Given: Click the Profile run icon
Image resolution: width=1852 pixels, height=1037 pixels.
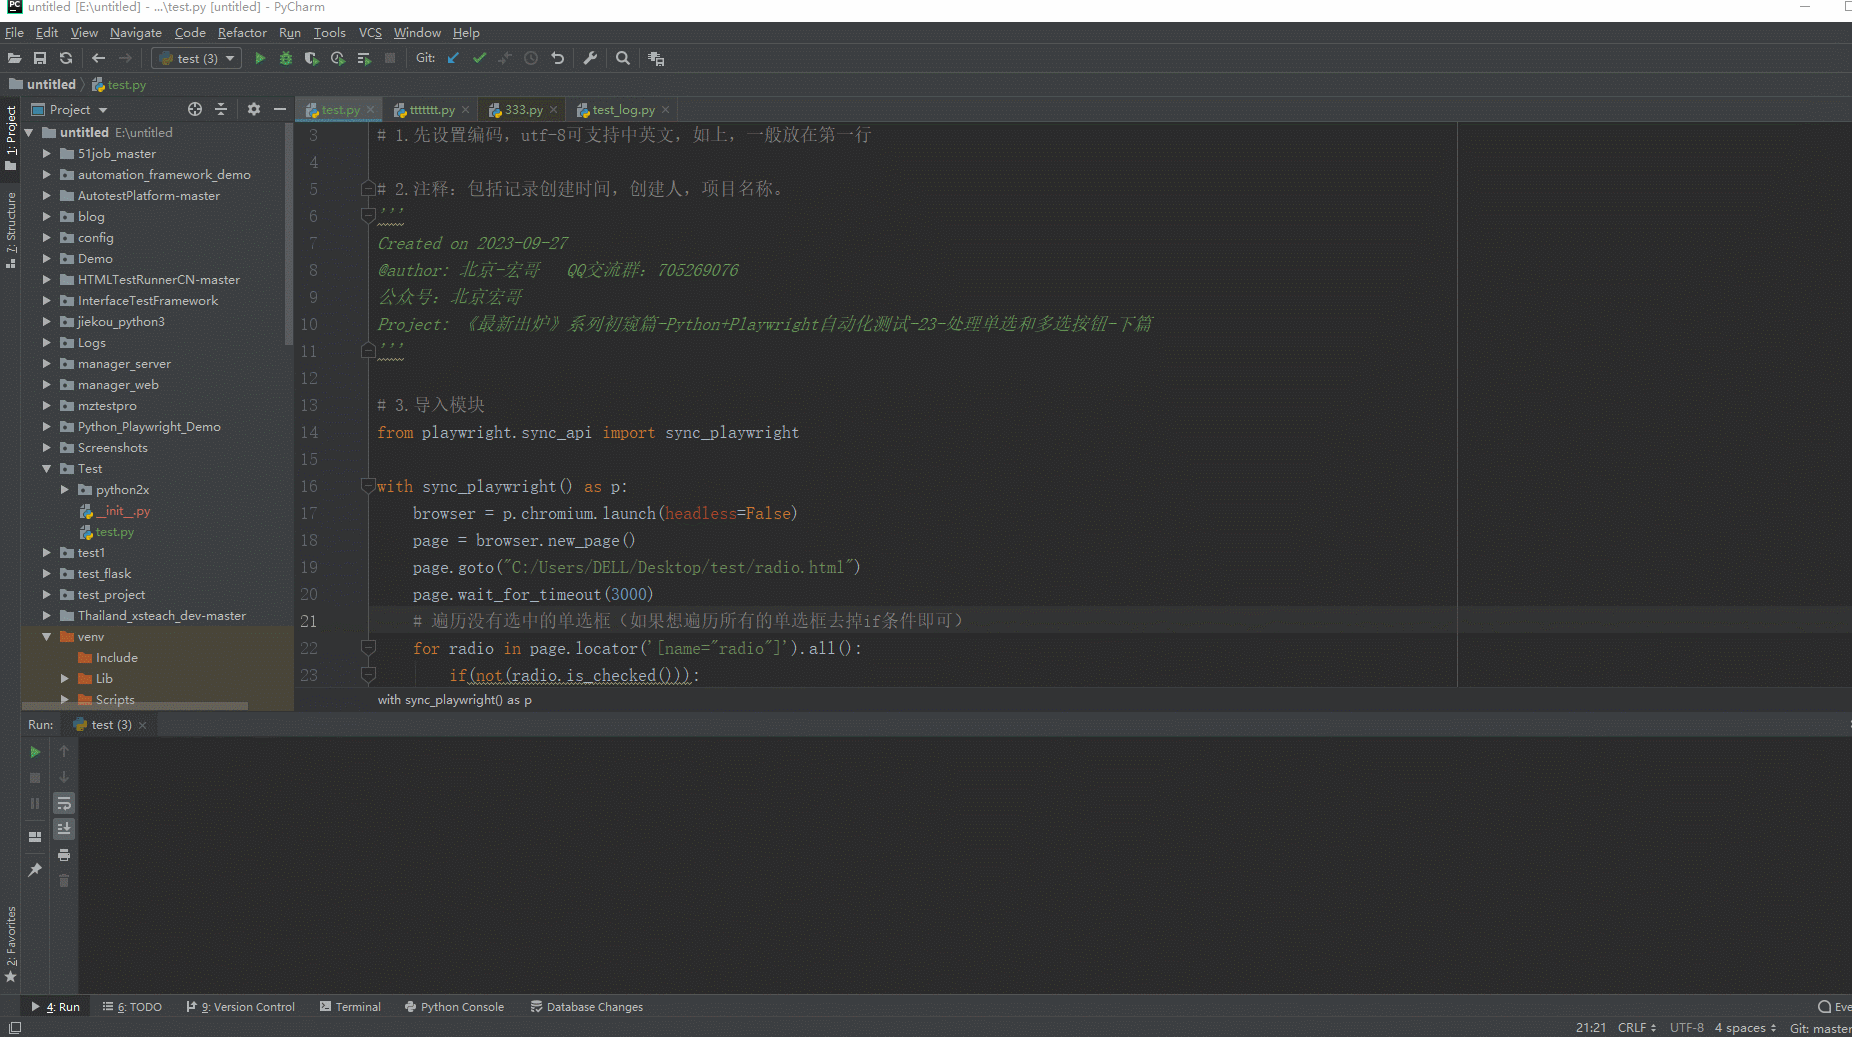Looking at the screenshot, I should click(338, 58).
